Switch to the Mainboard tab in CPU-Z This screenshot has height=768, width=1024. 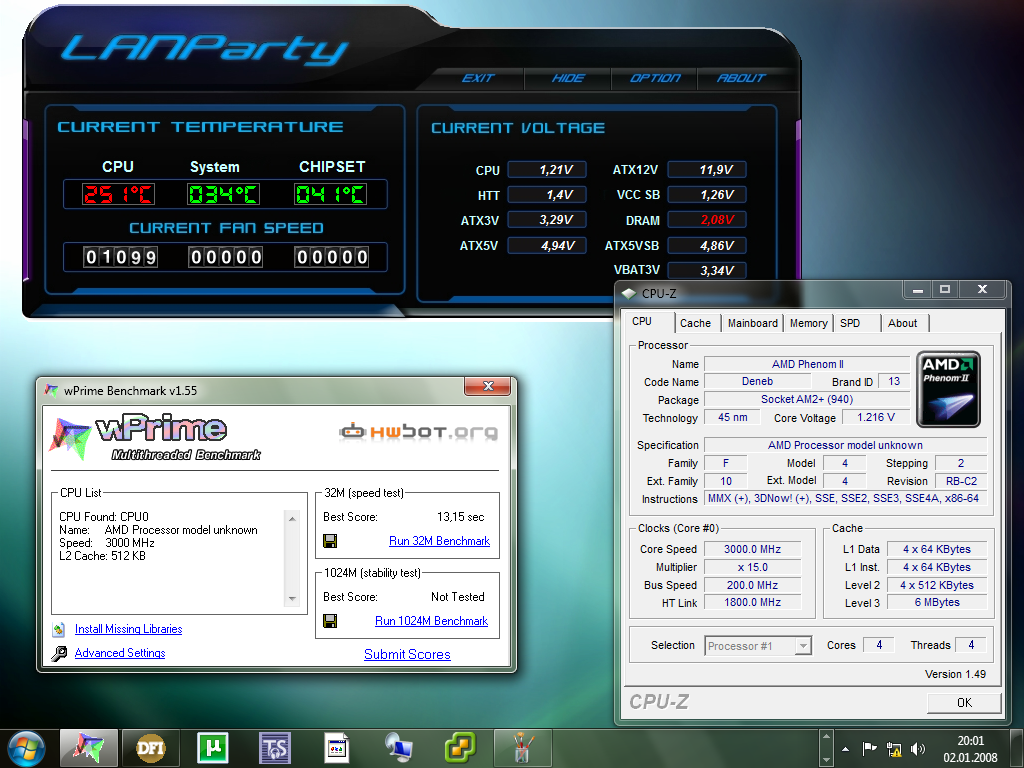pos(752,323)
